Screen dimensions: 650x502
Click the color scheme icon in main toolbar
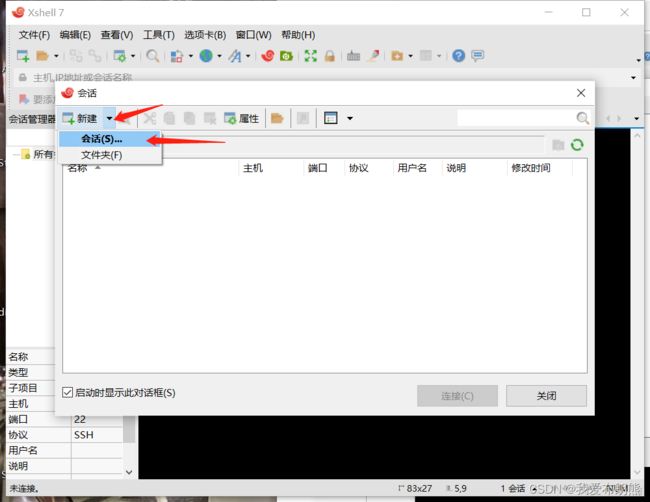coord(177,56)
